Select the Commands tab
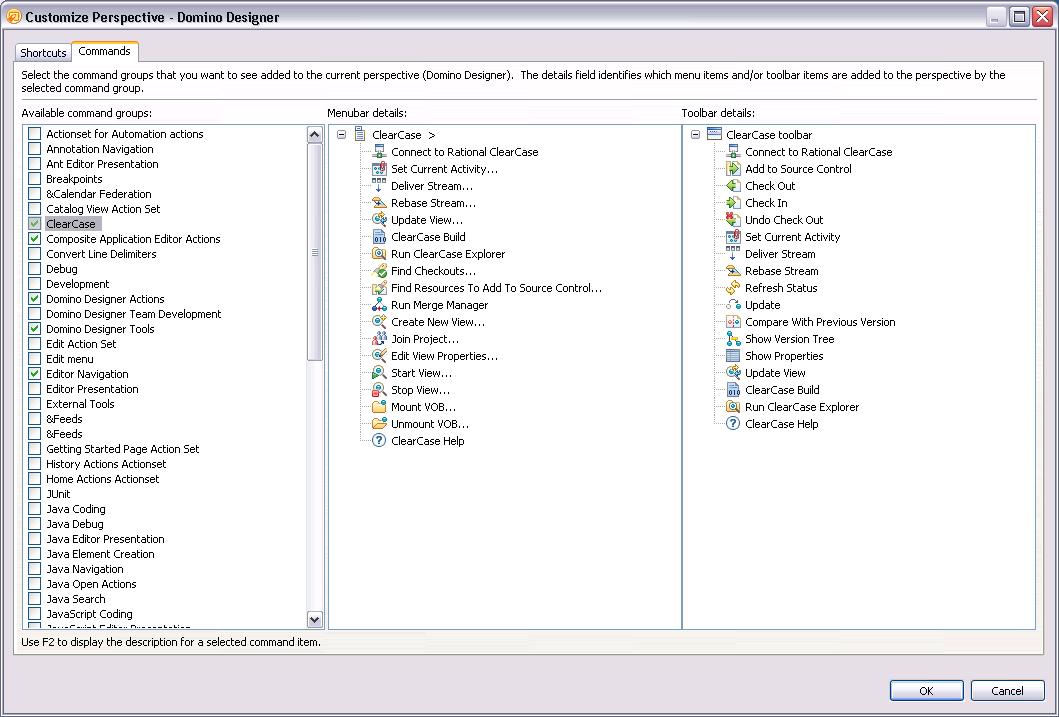Screen dimensions: 1059x717 [104, 51]
